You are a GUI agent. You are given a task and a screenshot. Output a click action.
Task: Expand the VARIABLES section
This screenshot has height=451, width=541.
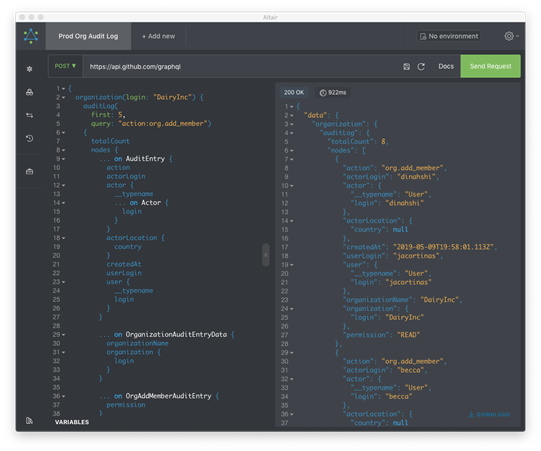(x=72, y=422)
